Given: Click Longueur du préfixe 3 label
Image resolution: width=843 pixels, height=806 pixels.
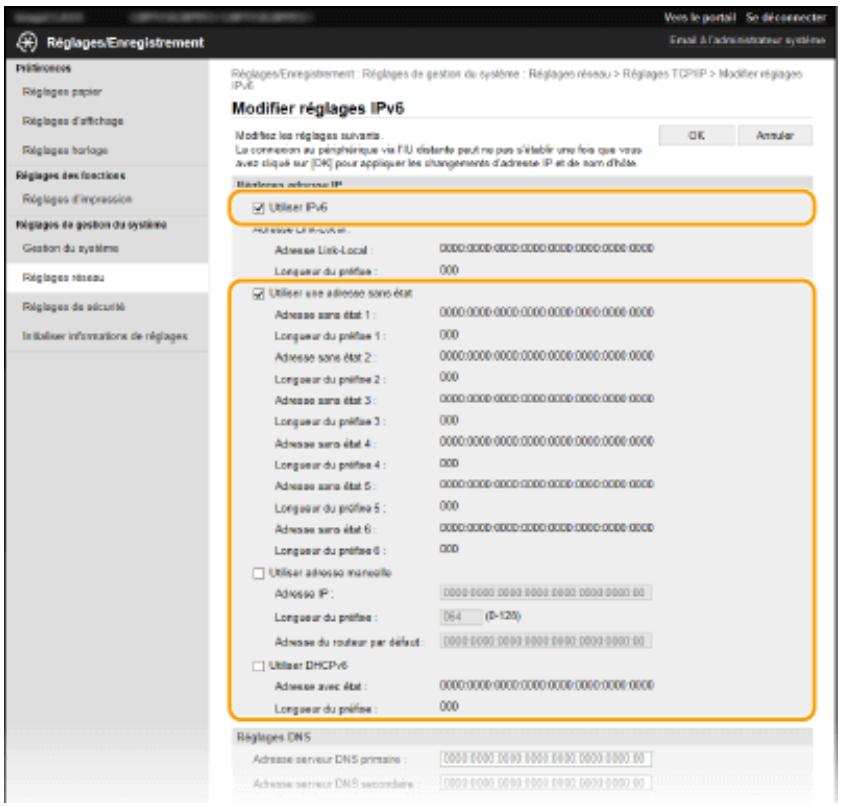Looking at the screenshot, I should pyautogui.click(x=330, y=422).
